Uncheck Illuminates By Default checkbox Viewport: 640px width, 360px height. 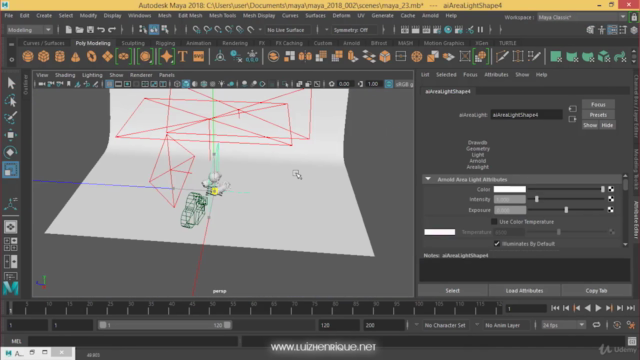point(497,244)
